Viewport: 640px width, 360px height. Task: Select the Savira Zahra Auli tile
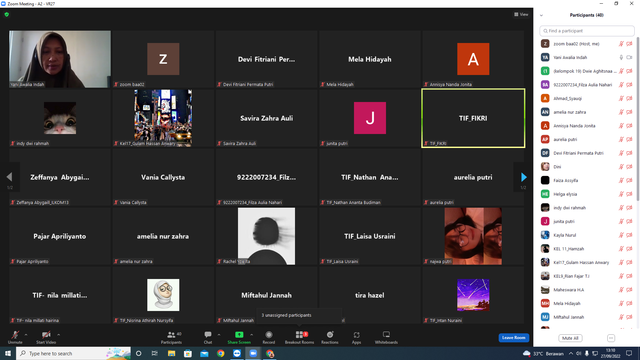click(267, 118)
